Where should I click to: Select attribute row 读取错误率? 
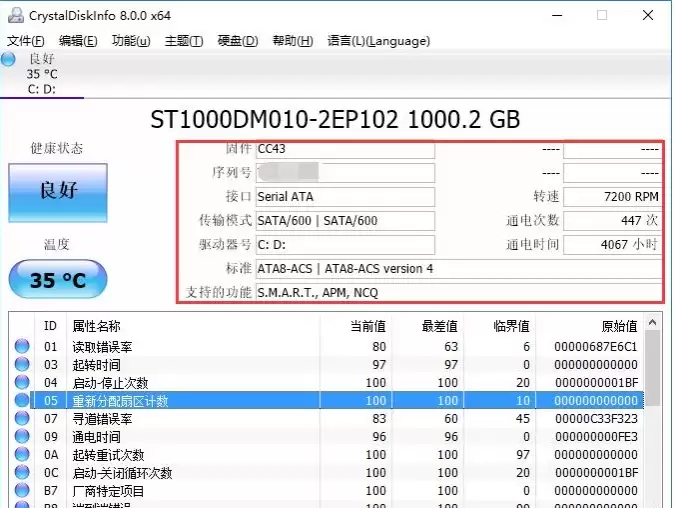327,346
